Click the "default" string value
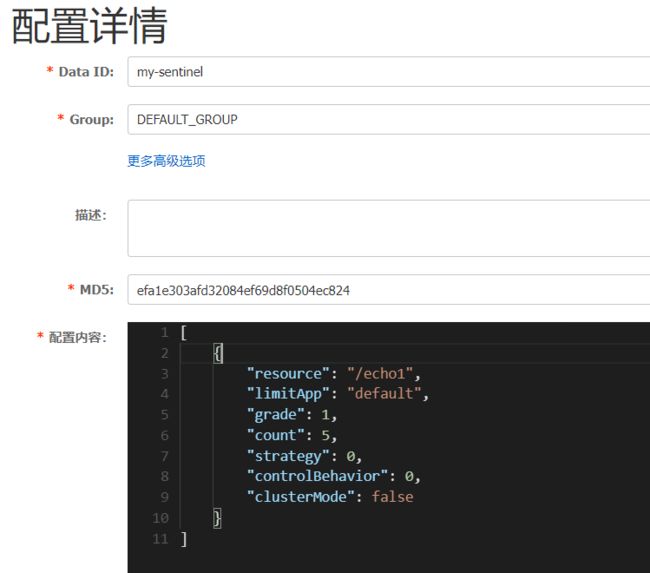650x573 pixels. [x=384, y=394]
